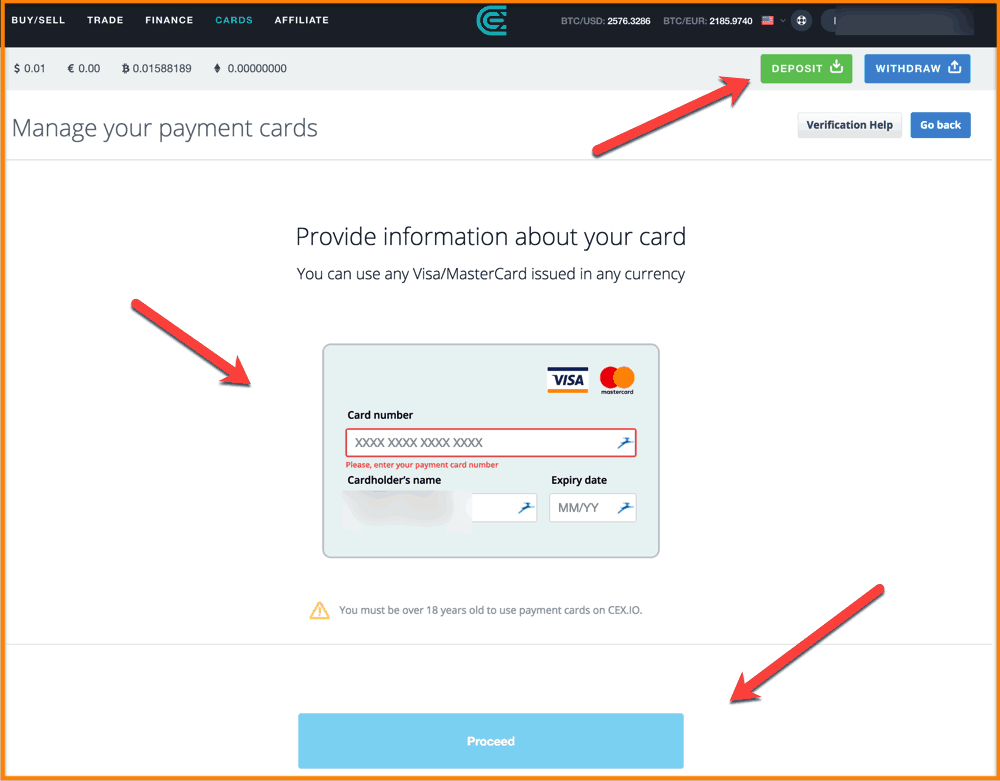1000x781 pixels.
Task: Click the globe icon in top bar
Action: 801,20
